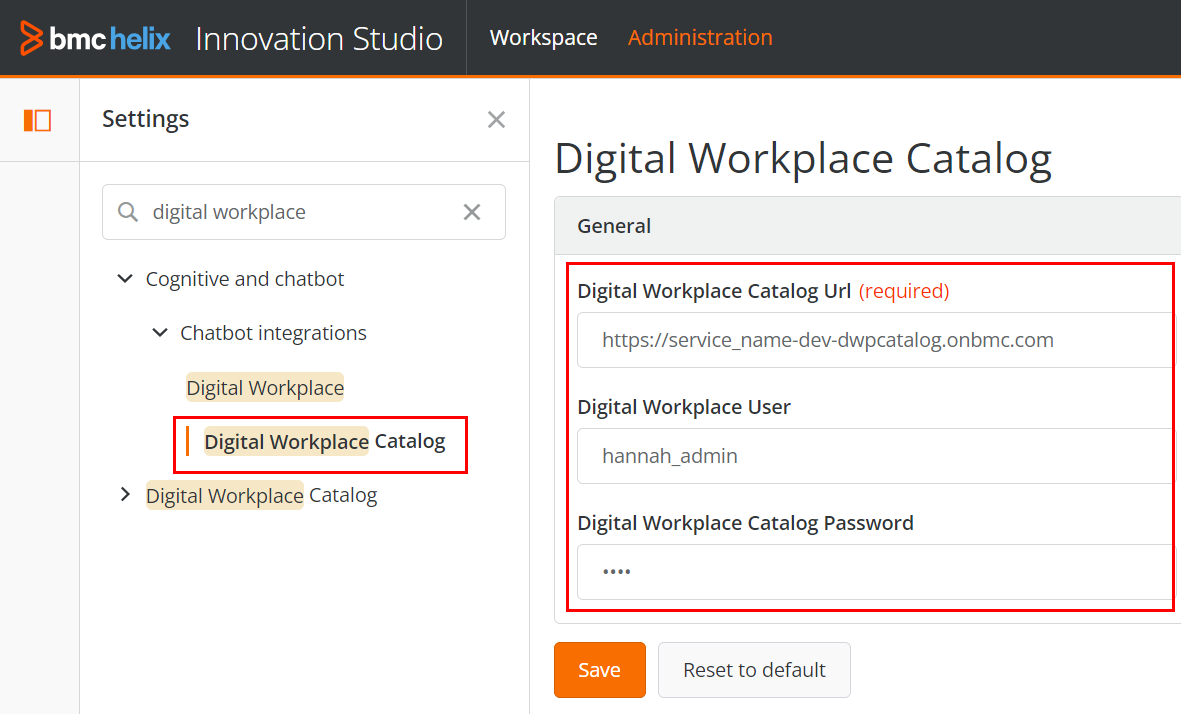Select the Chatbot integrations label
This screenshot has height=714, width=1181.
click(273, 333)
